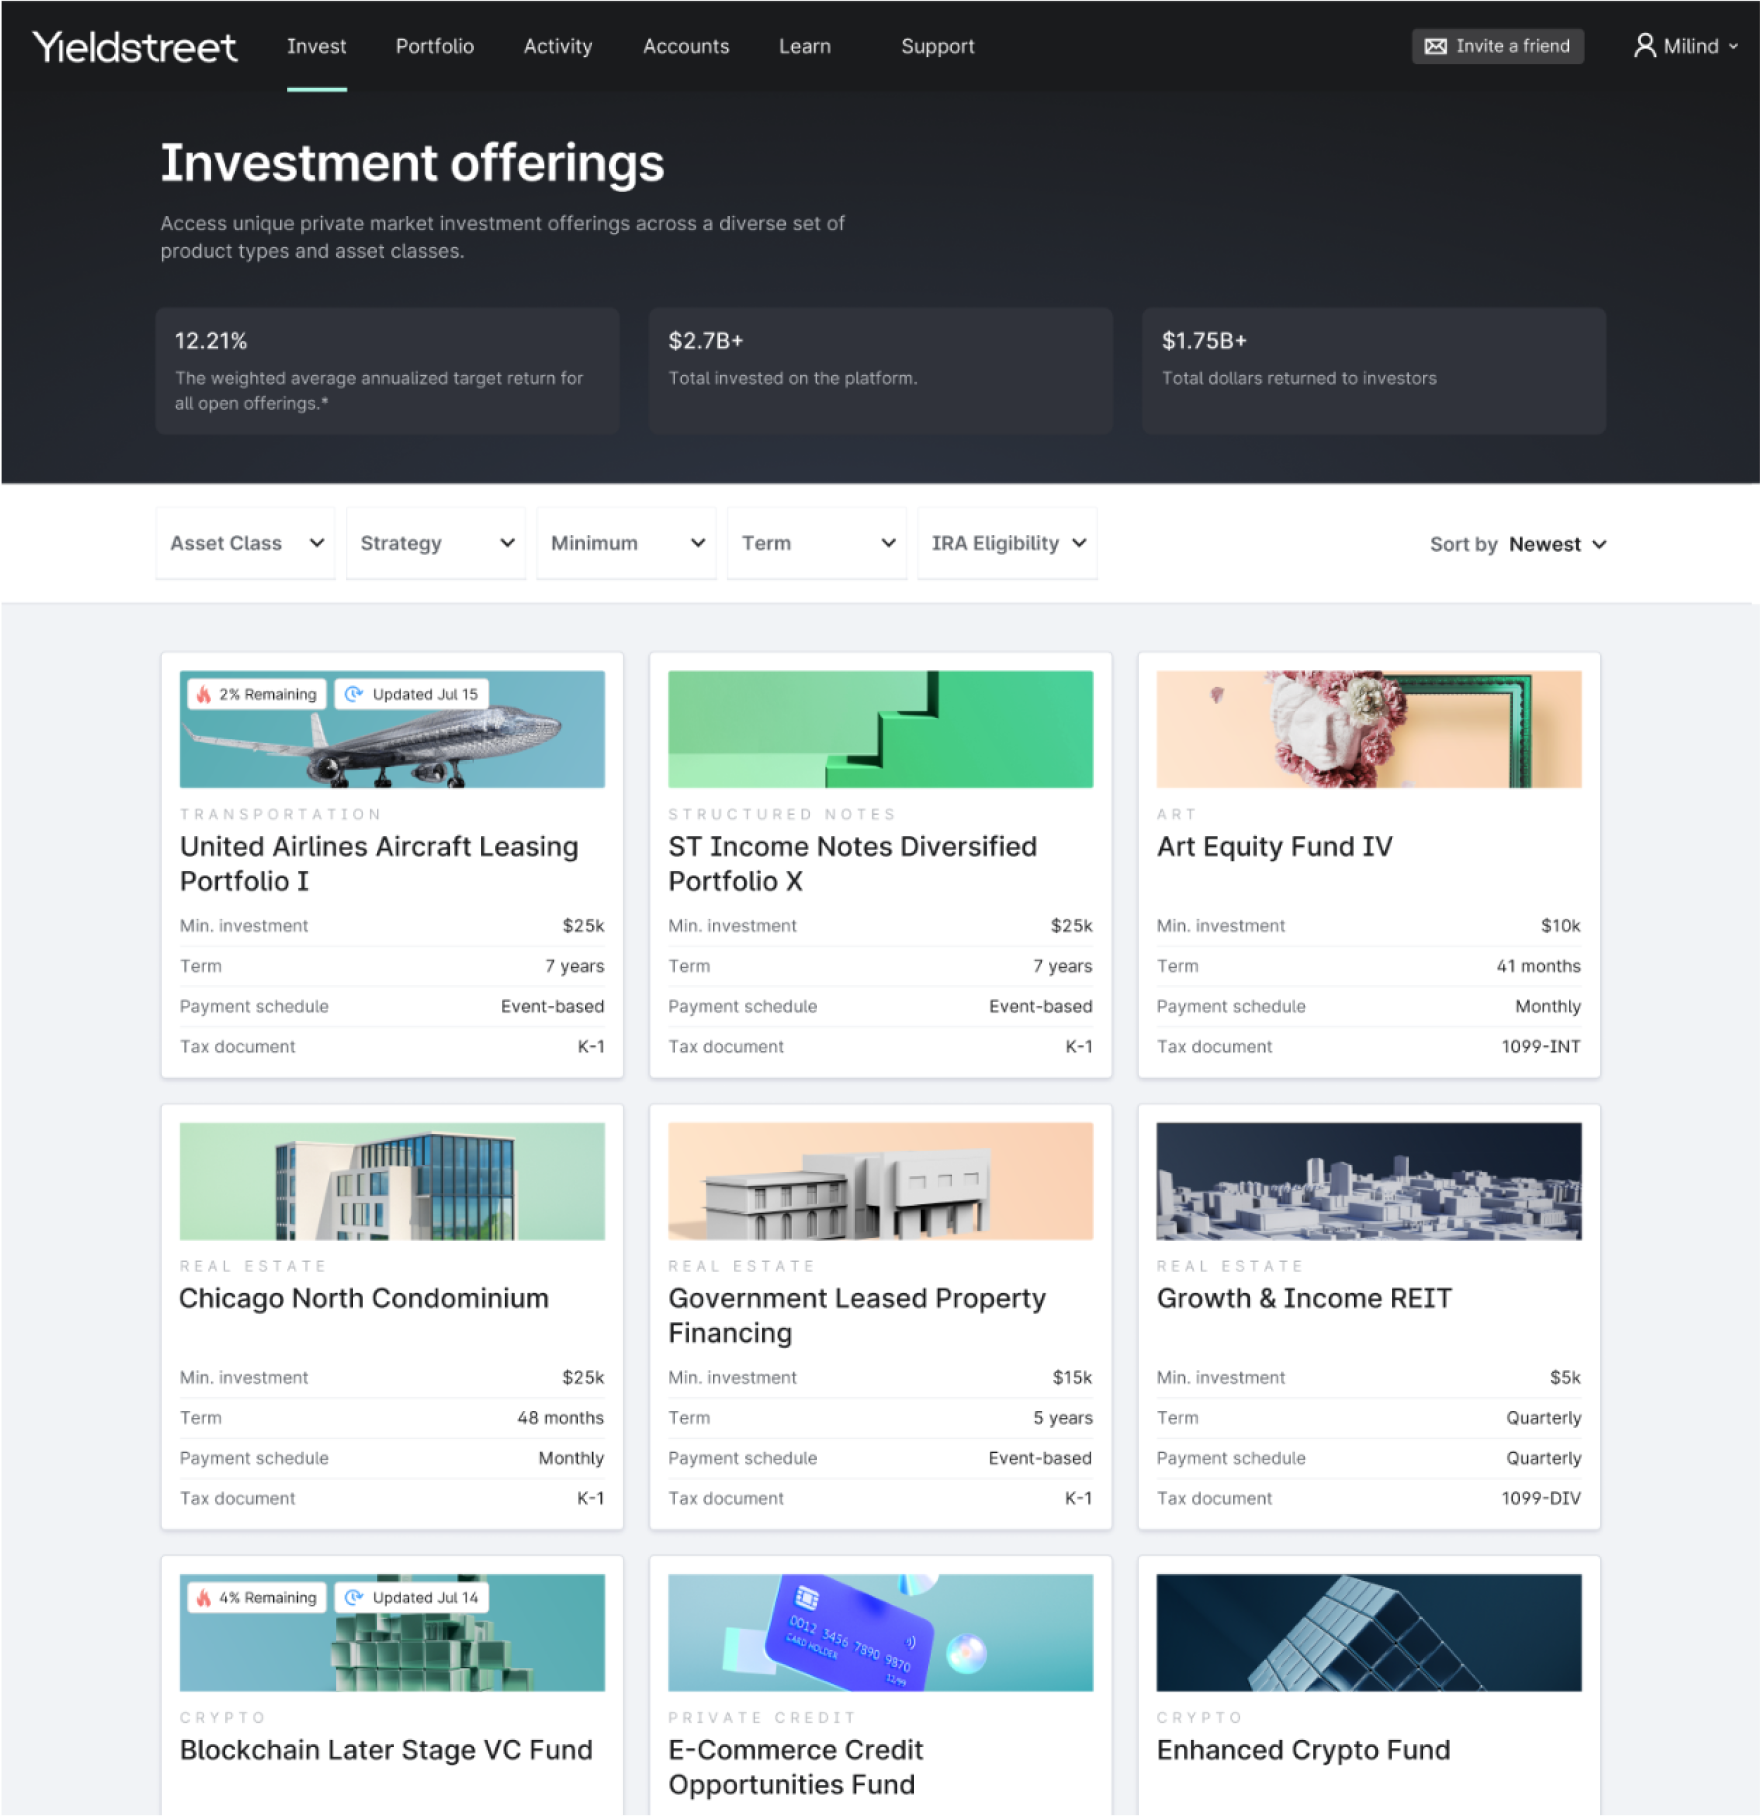The height and width of the screenshot is (1816, 1760).
Task: Click the refresh icon on Updated Jul 15 badge
Action: point(353,694)
